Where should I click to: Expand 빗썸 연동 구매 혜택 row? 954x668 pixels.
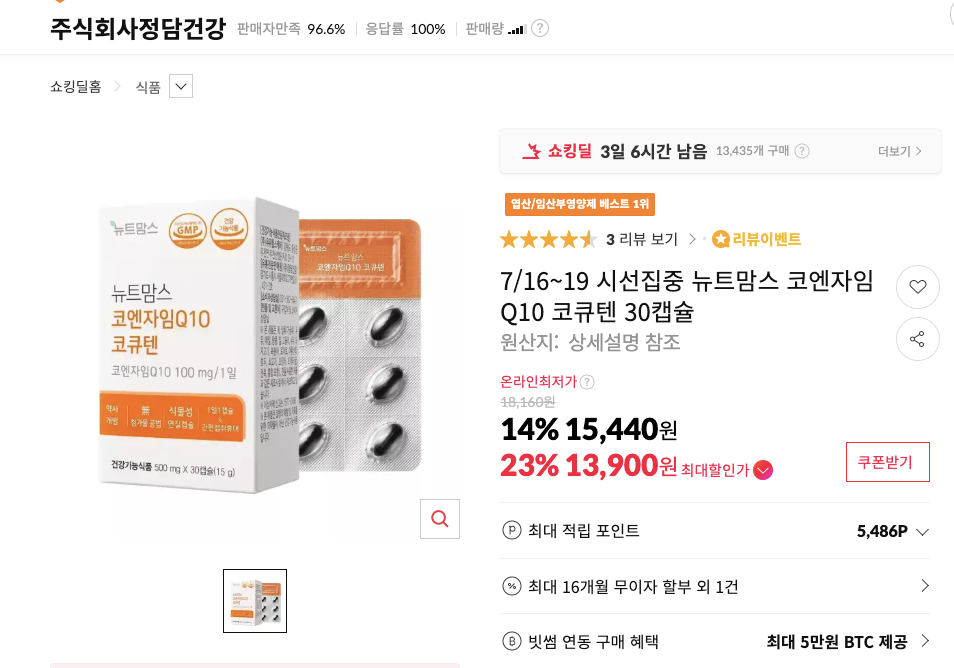[x=715, y=641]
